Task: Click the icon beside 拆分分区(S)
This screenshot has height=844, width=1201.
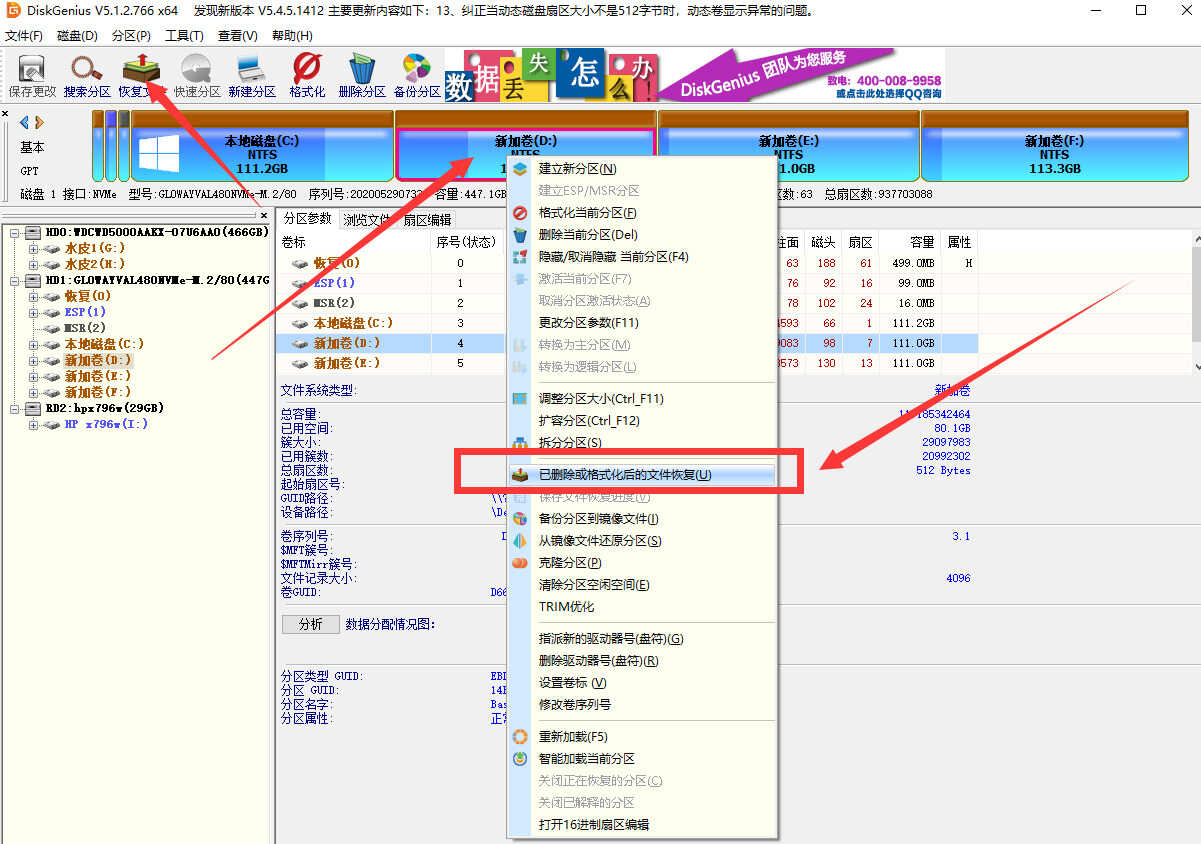Action: [519, 443]
